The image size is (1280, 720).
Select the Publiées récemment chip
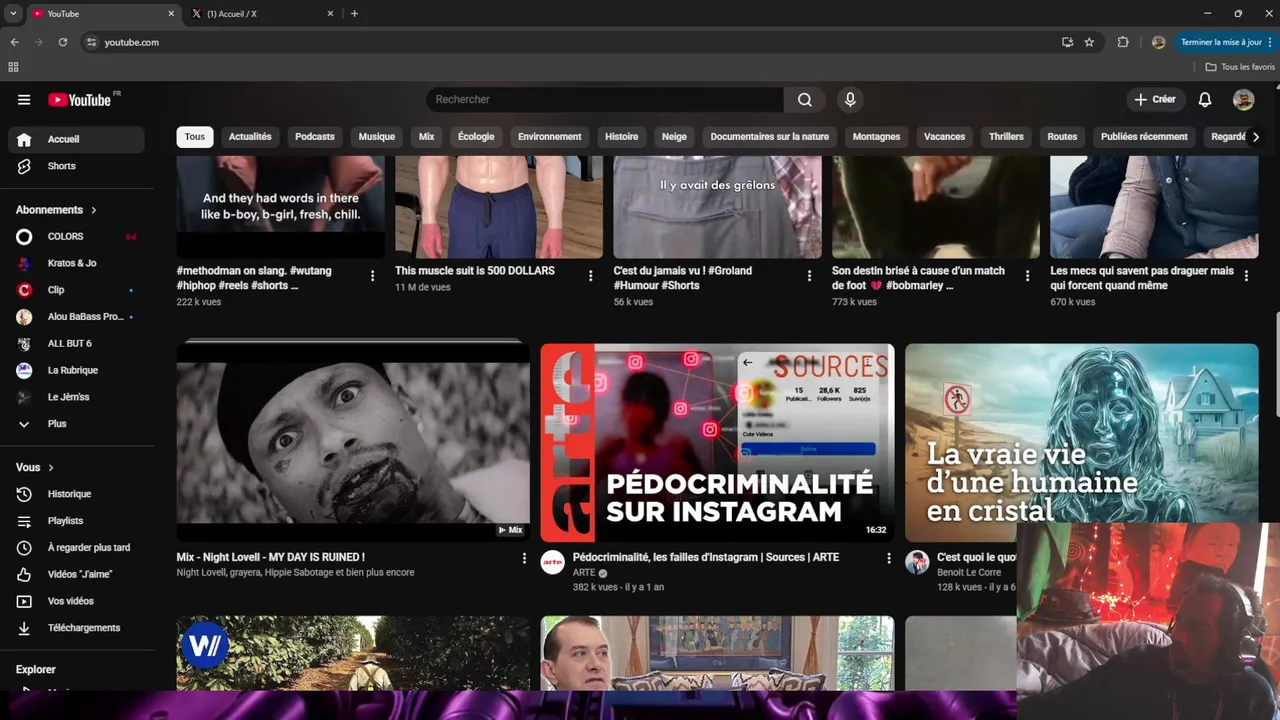(x=1144, y=137)
